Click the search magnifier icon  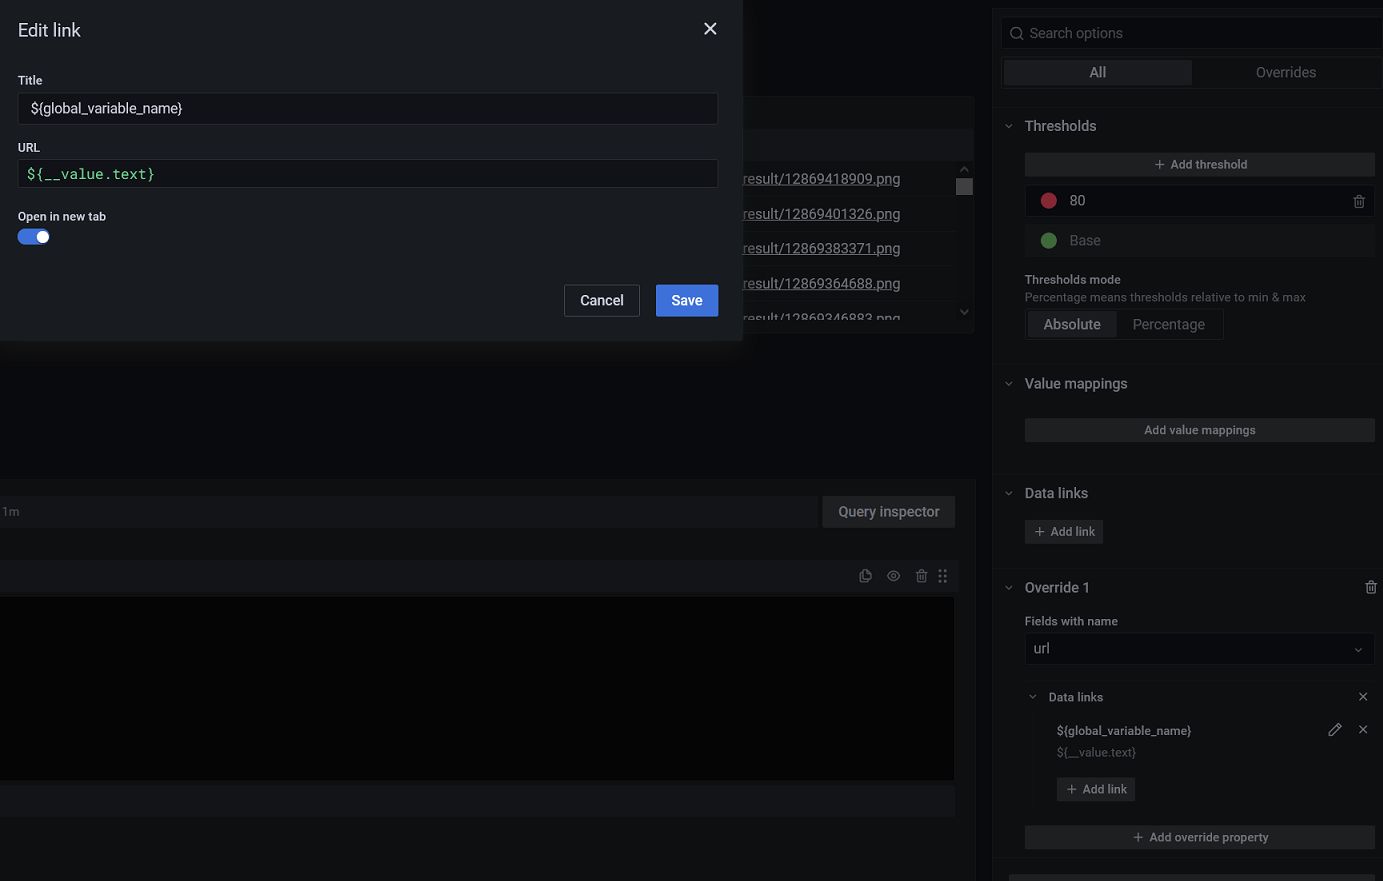tap(1017, 33)
